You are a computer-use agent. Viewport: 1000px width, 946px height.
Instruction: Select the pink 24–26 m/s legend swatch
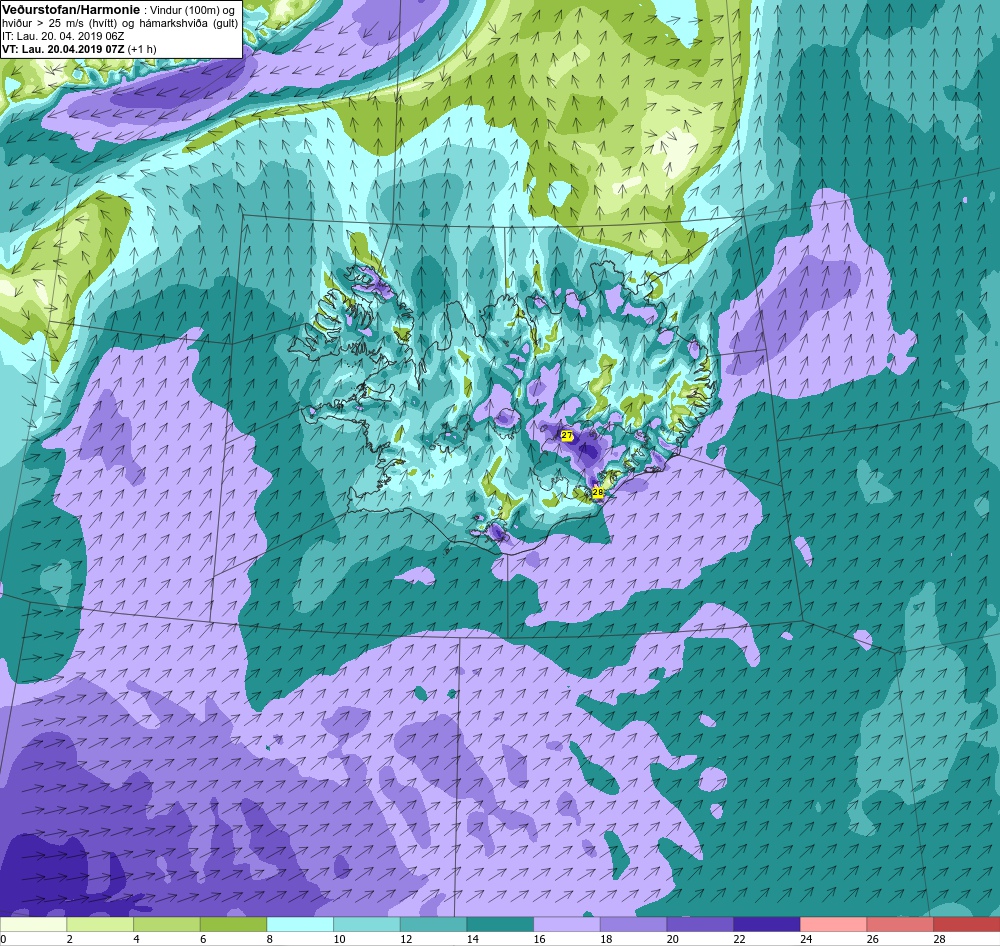tap(833, 924)
